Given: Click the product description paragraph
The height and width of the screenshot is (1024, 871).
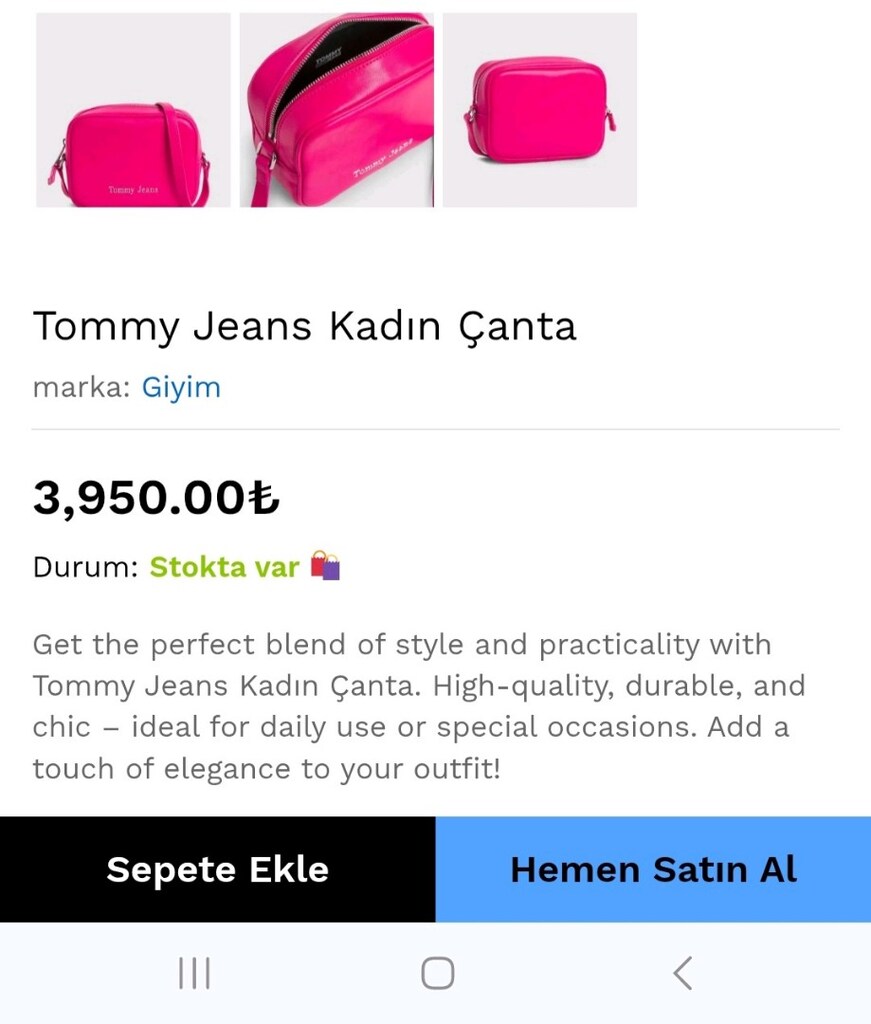Looking at the screenshot, I should pos(419,707).
